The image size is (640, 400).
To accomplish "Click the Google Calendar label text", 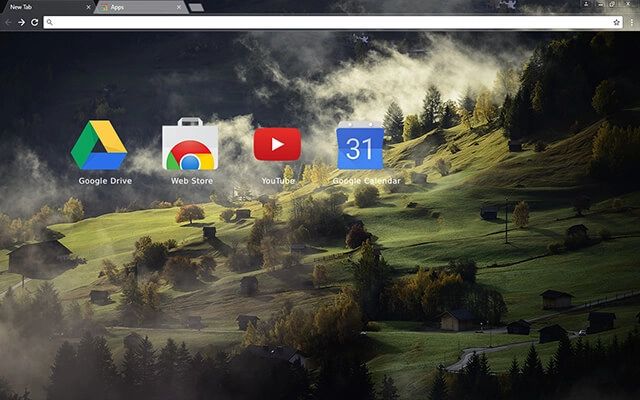I will [367, 181].
